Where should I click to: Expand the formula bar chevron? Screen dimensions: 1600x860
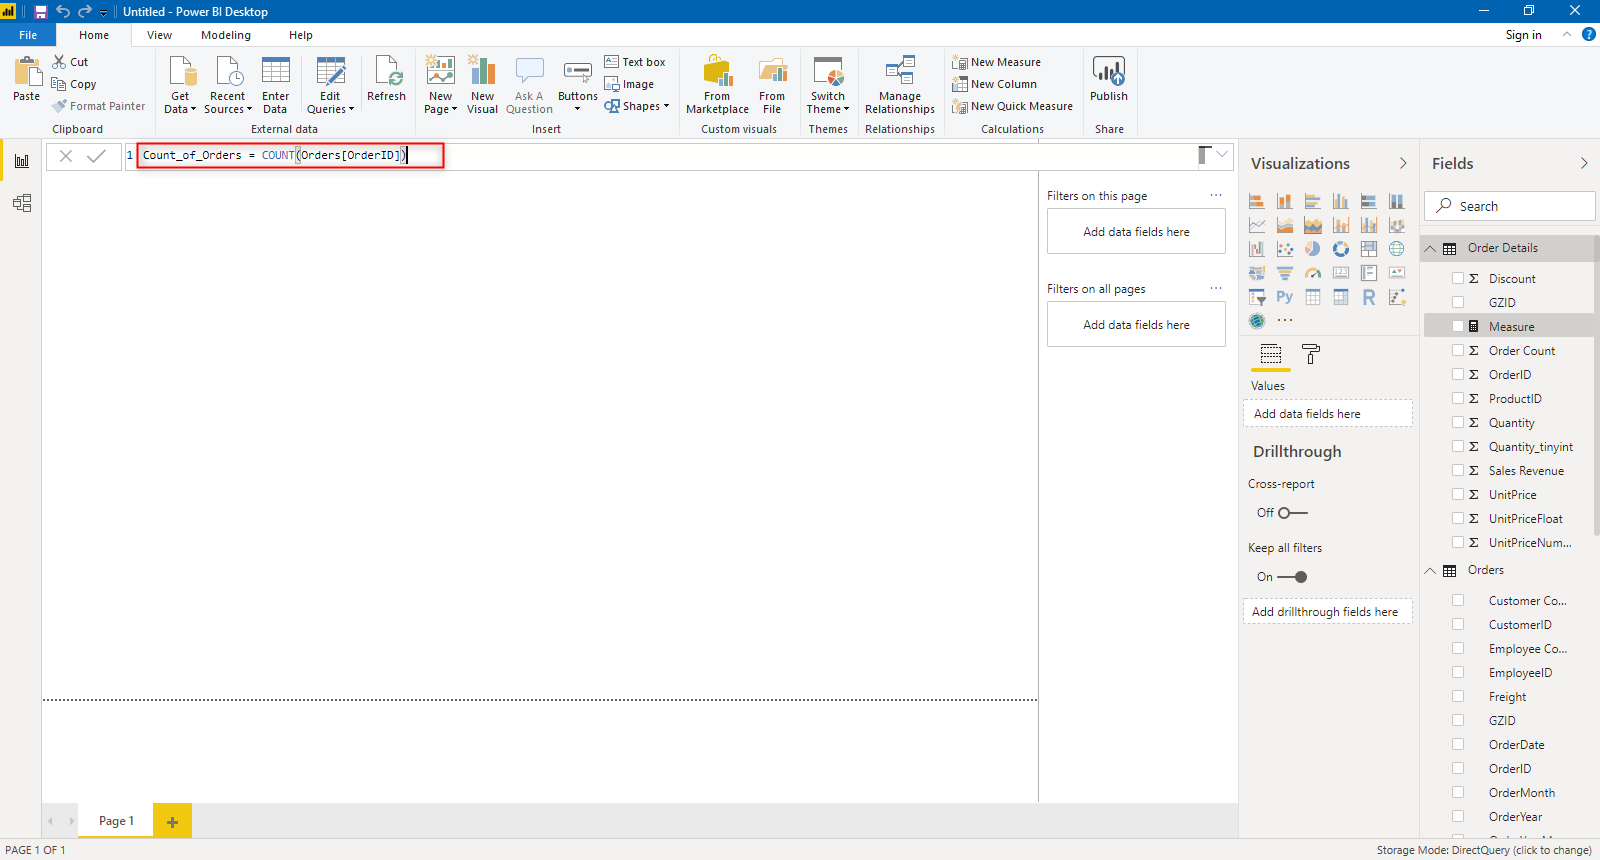click(x=1222, y=155)
